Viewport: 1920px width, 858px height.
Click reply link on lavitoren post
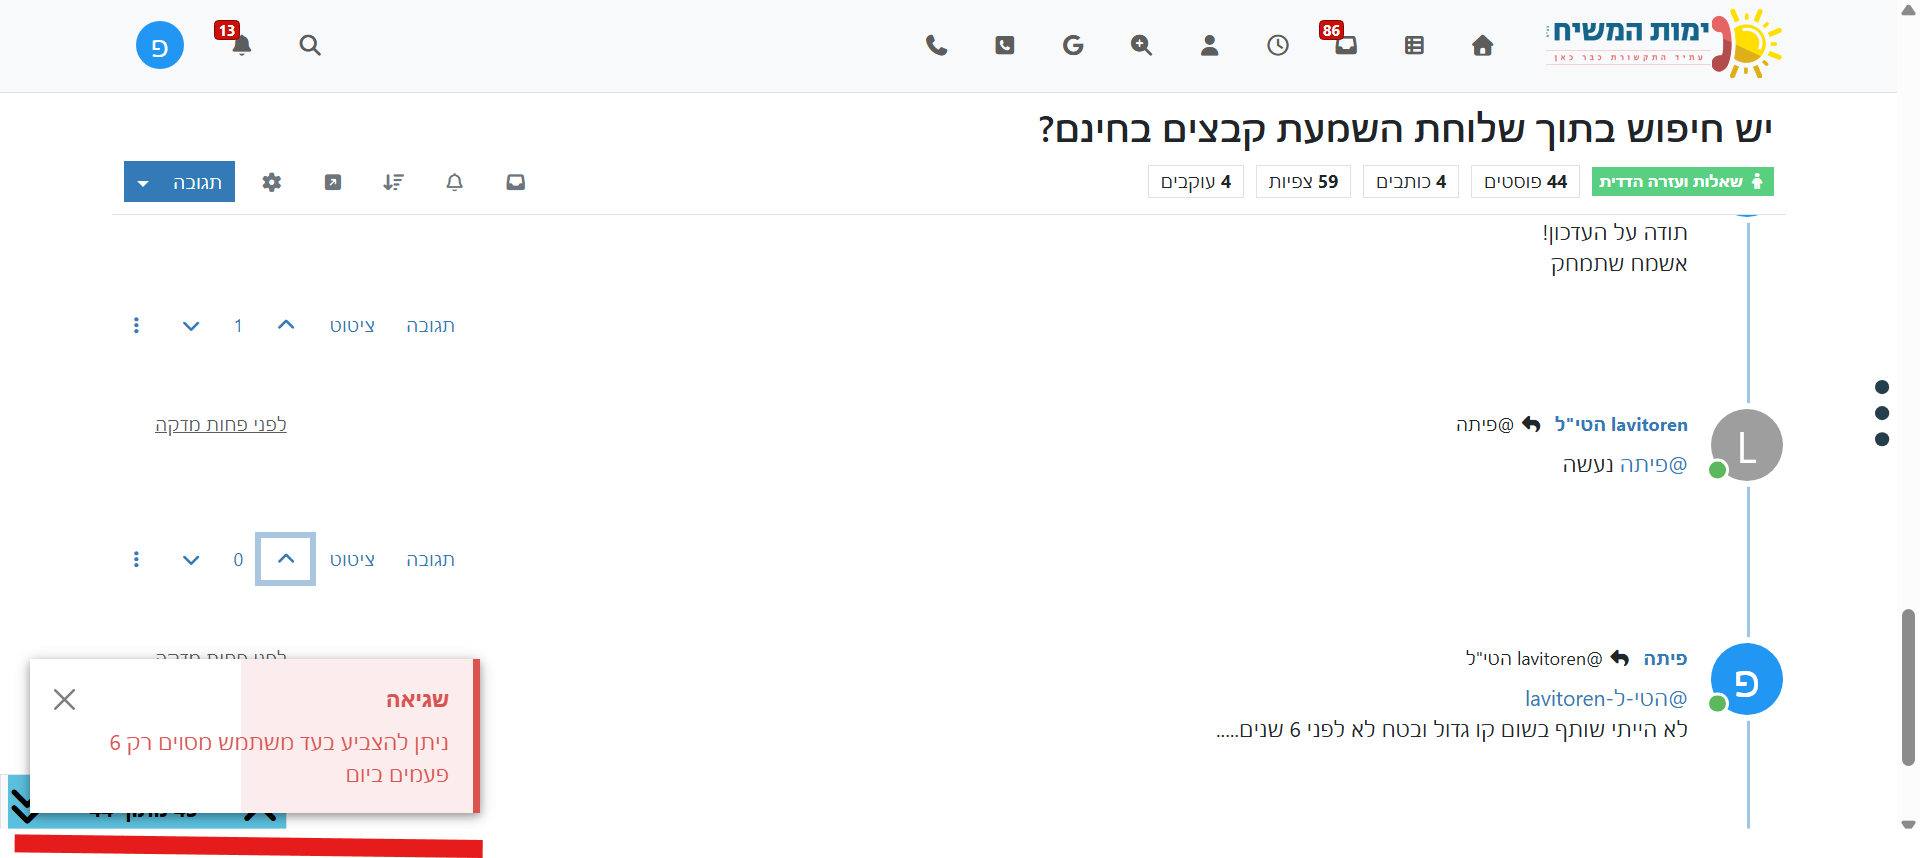(x=430, y=560)
